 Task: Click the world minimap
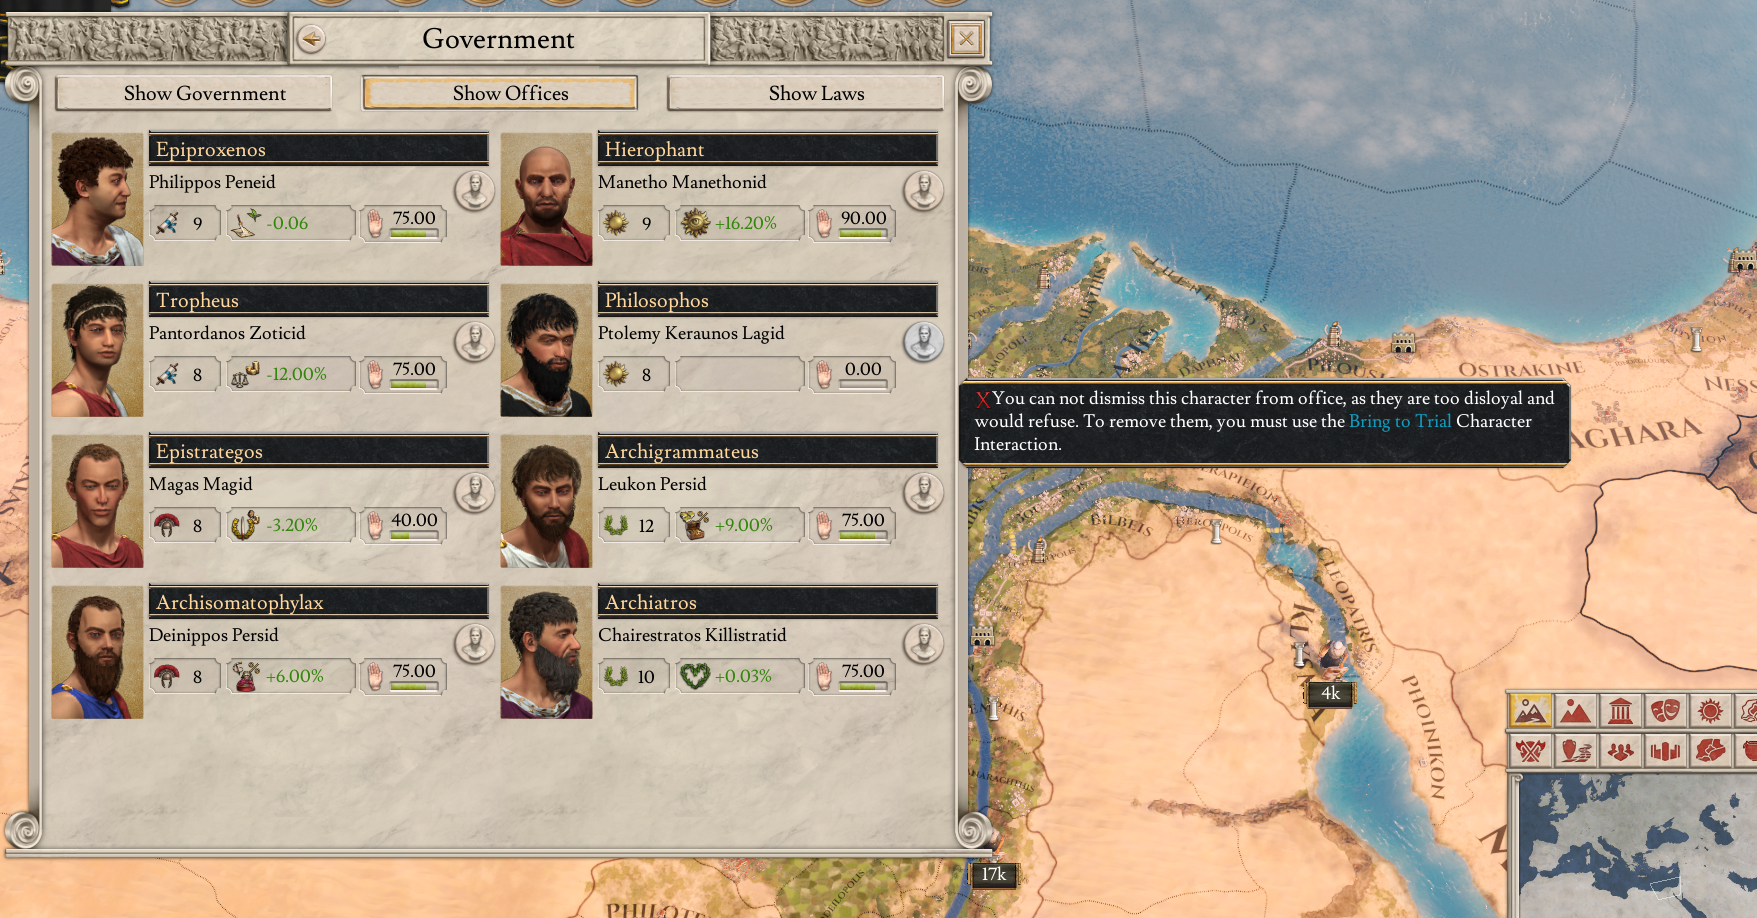(1638, 847)
